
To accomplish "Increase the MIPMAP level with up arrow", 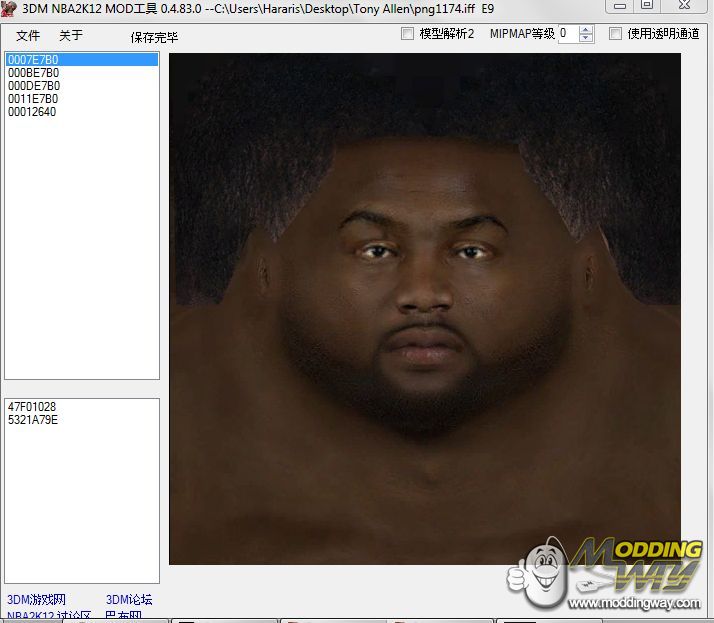I will (586, 29).
